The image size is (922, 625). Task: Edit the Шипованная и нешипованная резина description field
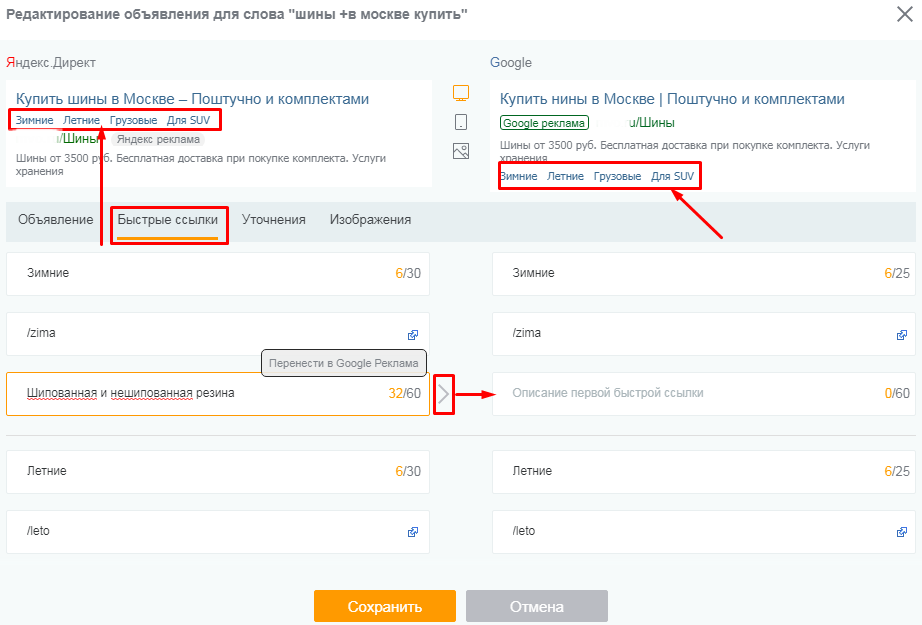pyautogui.click(x=218, y=394)
